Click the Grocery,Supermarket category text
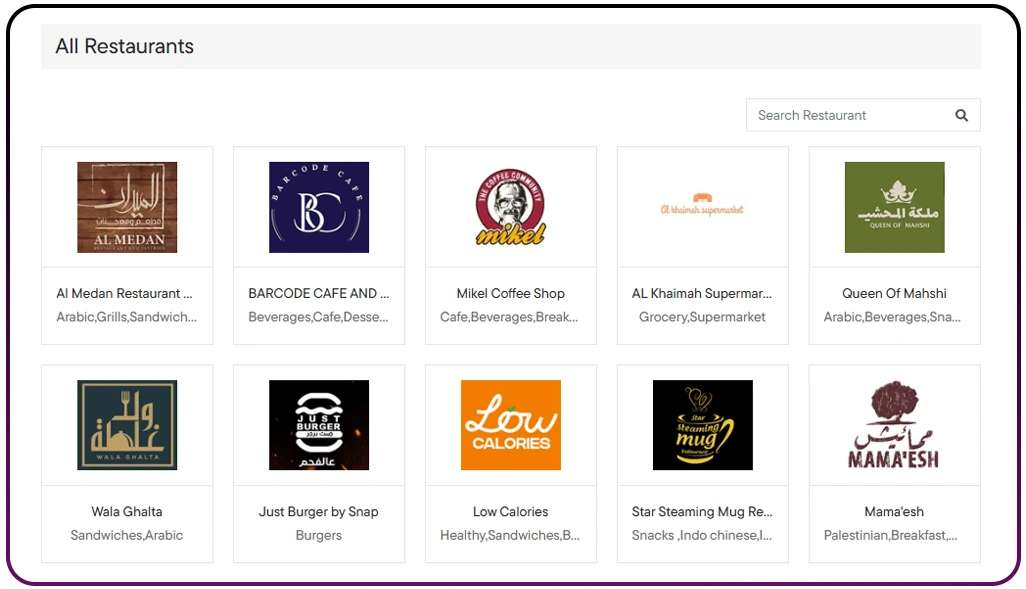This screenshot has width=1026, height=589. pos(702,317)
